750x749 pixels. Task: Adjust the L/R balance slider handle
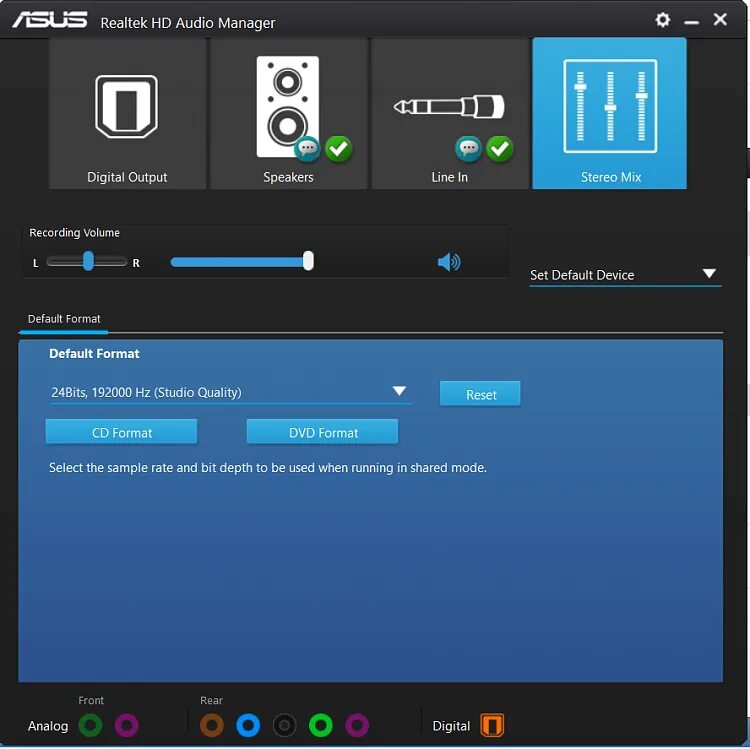point(88,261)
